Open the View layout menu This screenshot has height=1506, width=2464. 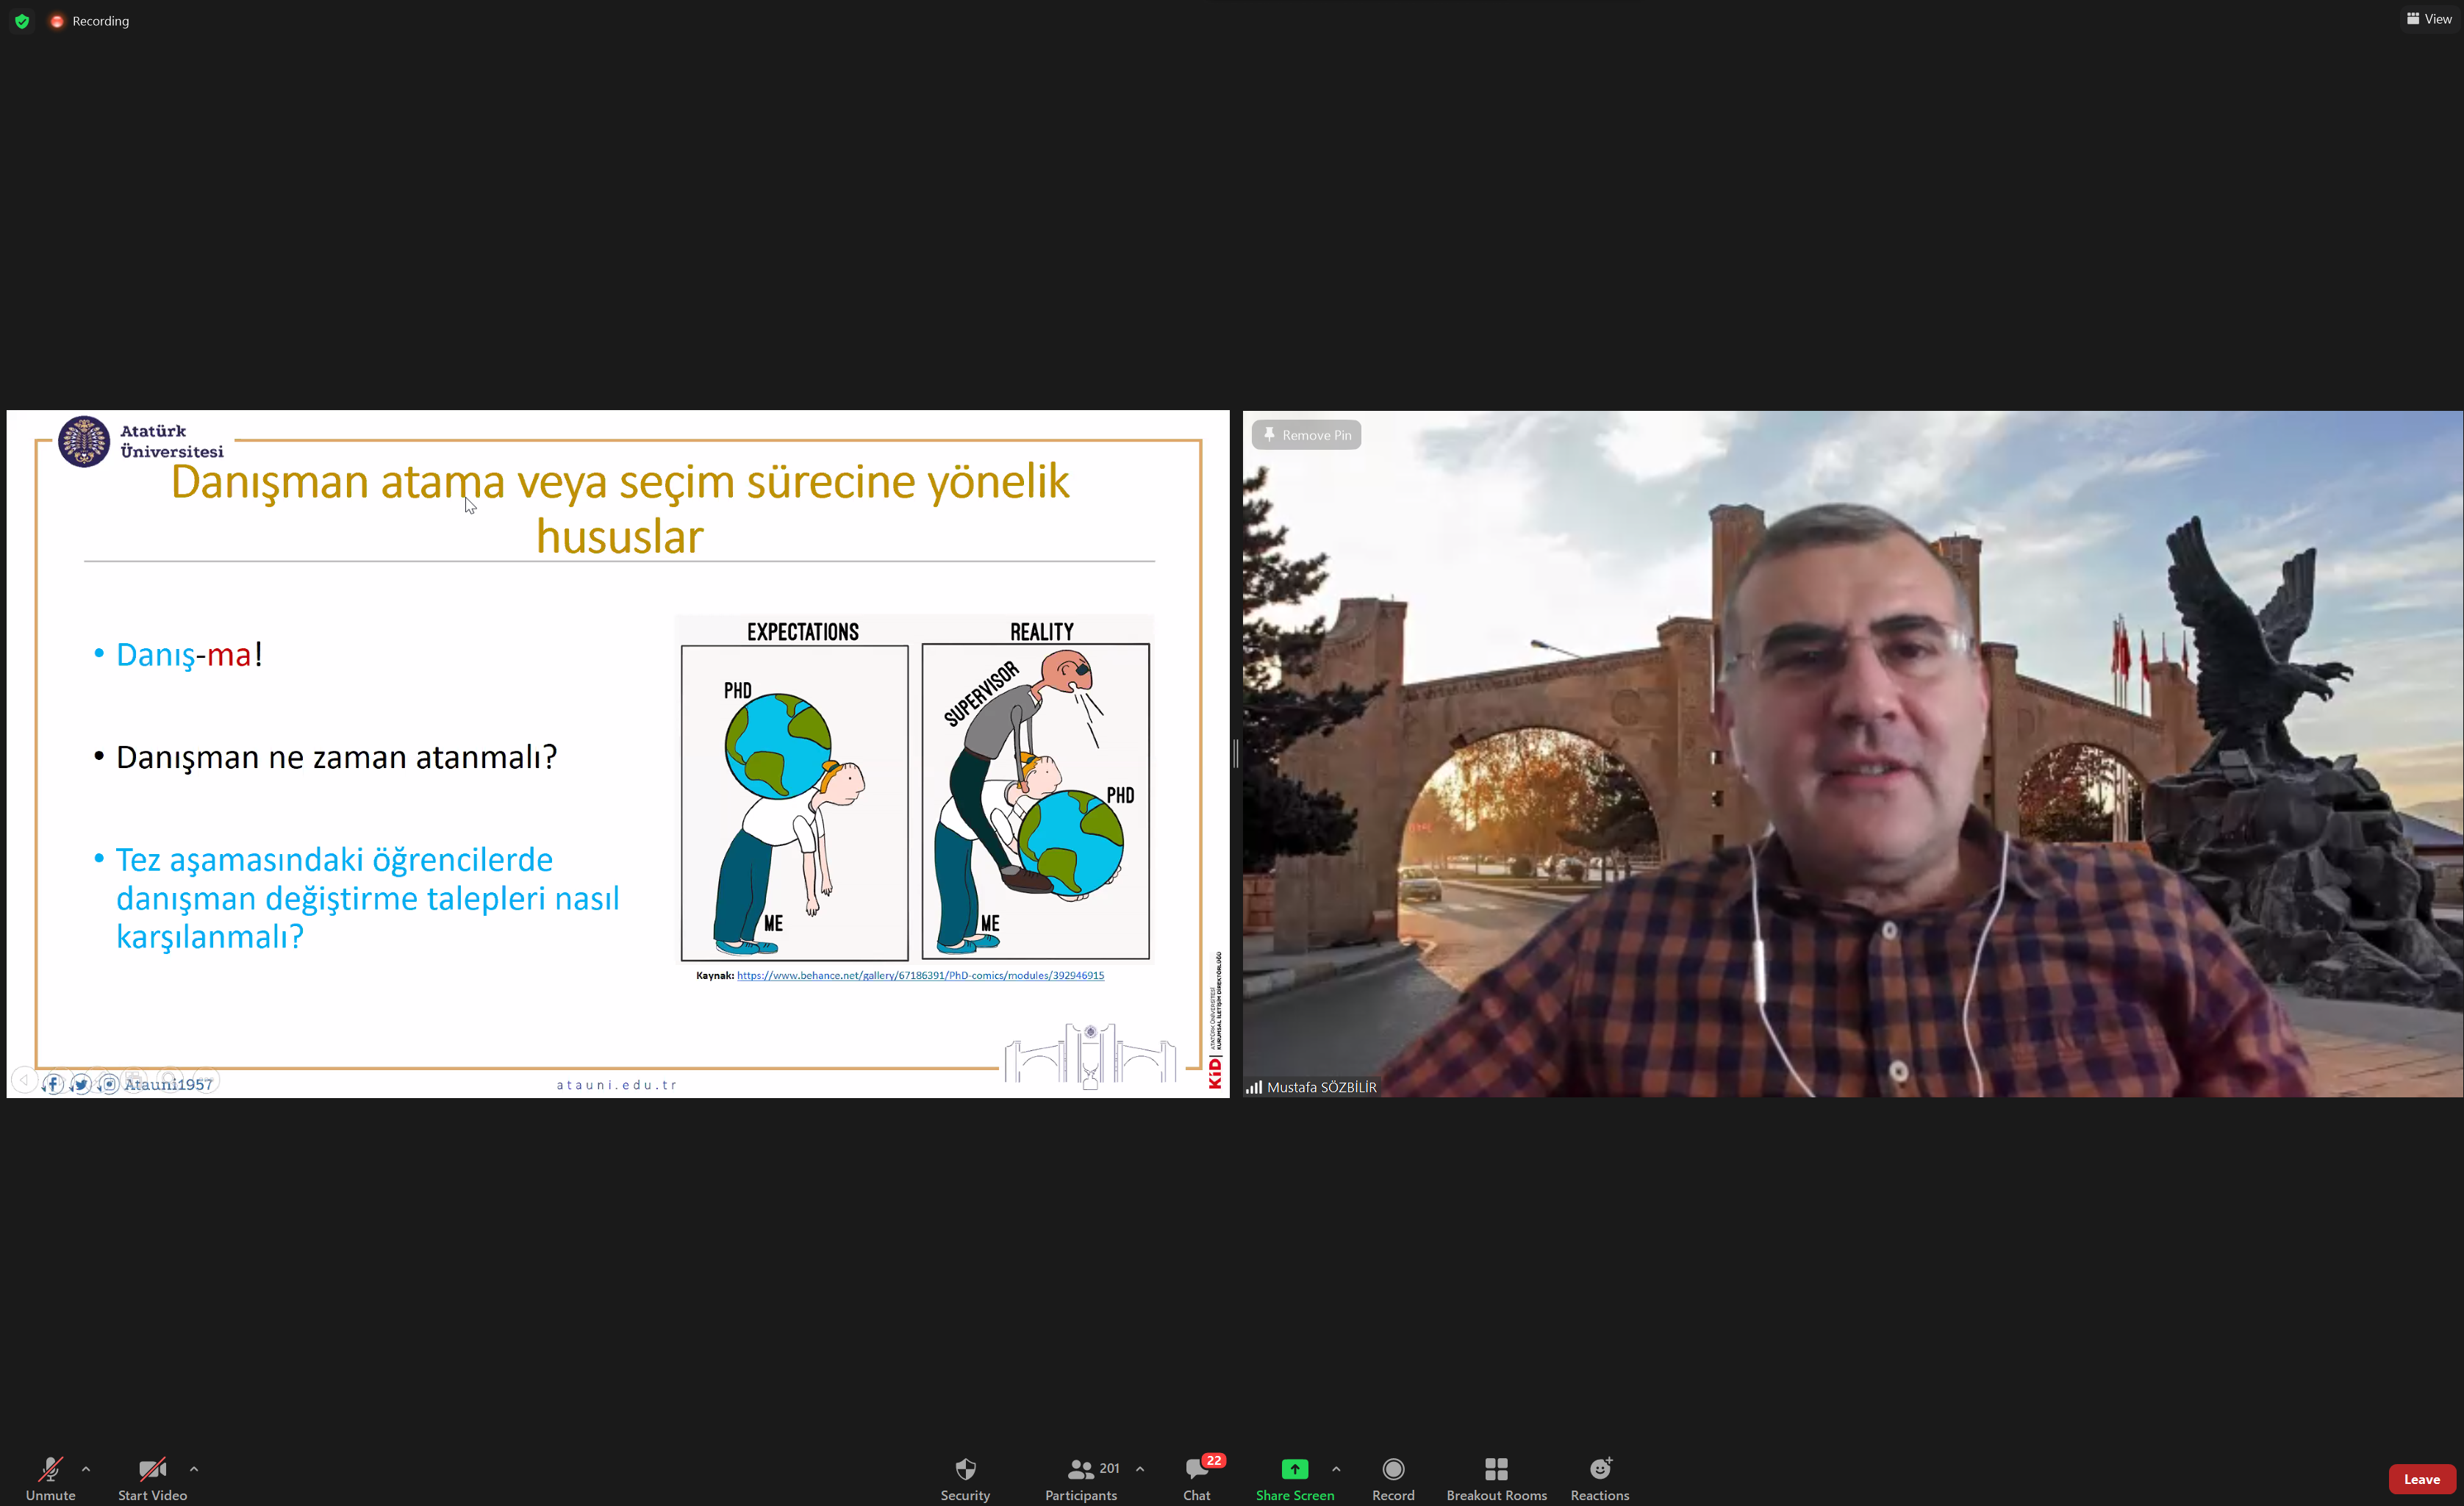(x=2429, y=19)
